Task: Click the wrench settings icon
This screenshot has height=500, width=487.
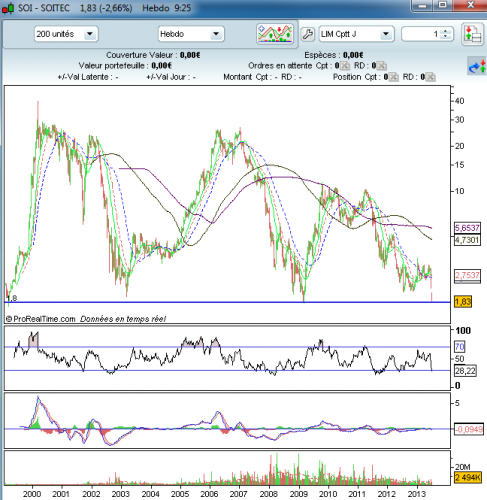Action: (307, 34)
